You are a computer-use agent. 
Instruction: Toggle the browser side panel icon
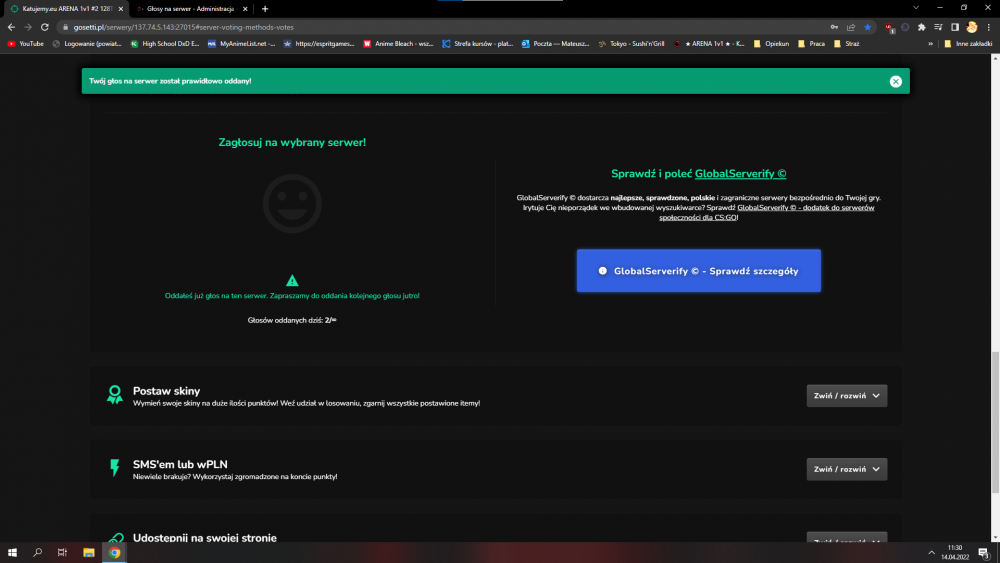(955, 27)
